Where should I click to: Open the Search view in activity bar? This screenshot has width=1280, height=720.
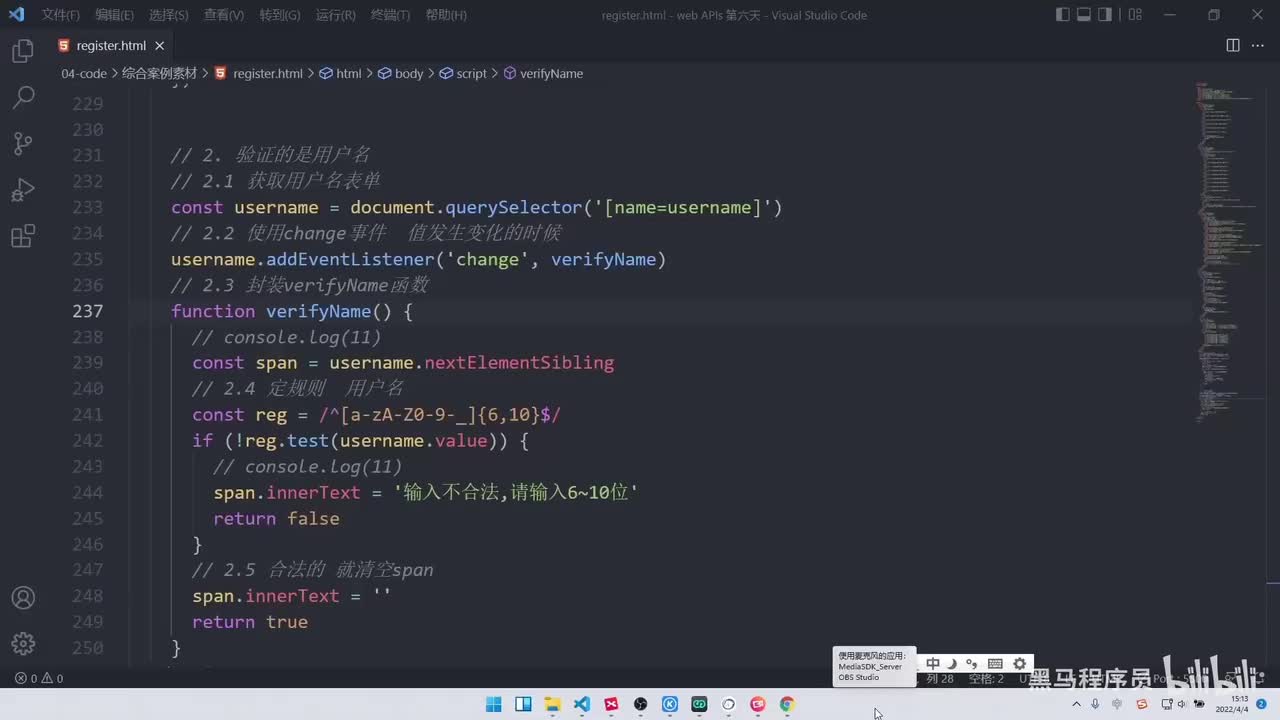click(23, 97)
